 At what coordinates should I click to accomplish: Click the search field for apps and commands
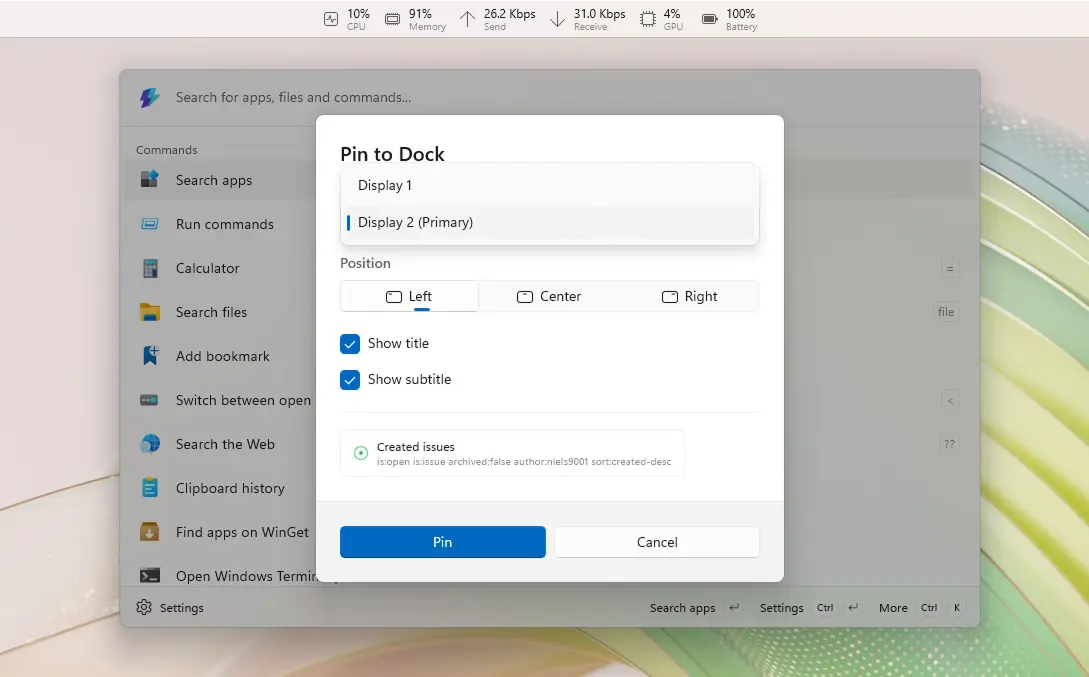(549, 97)
